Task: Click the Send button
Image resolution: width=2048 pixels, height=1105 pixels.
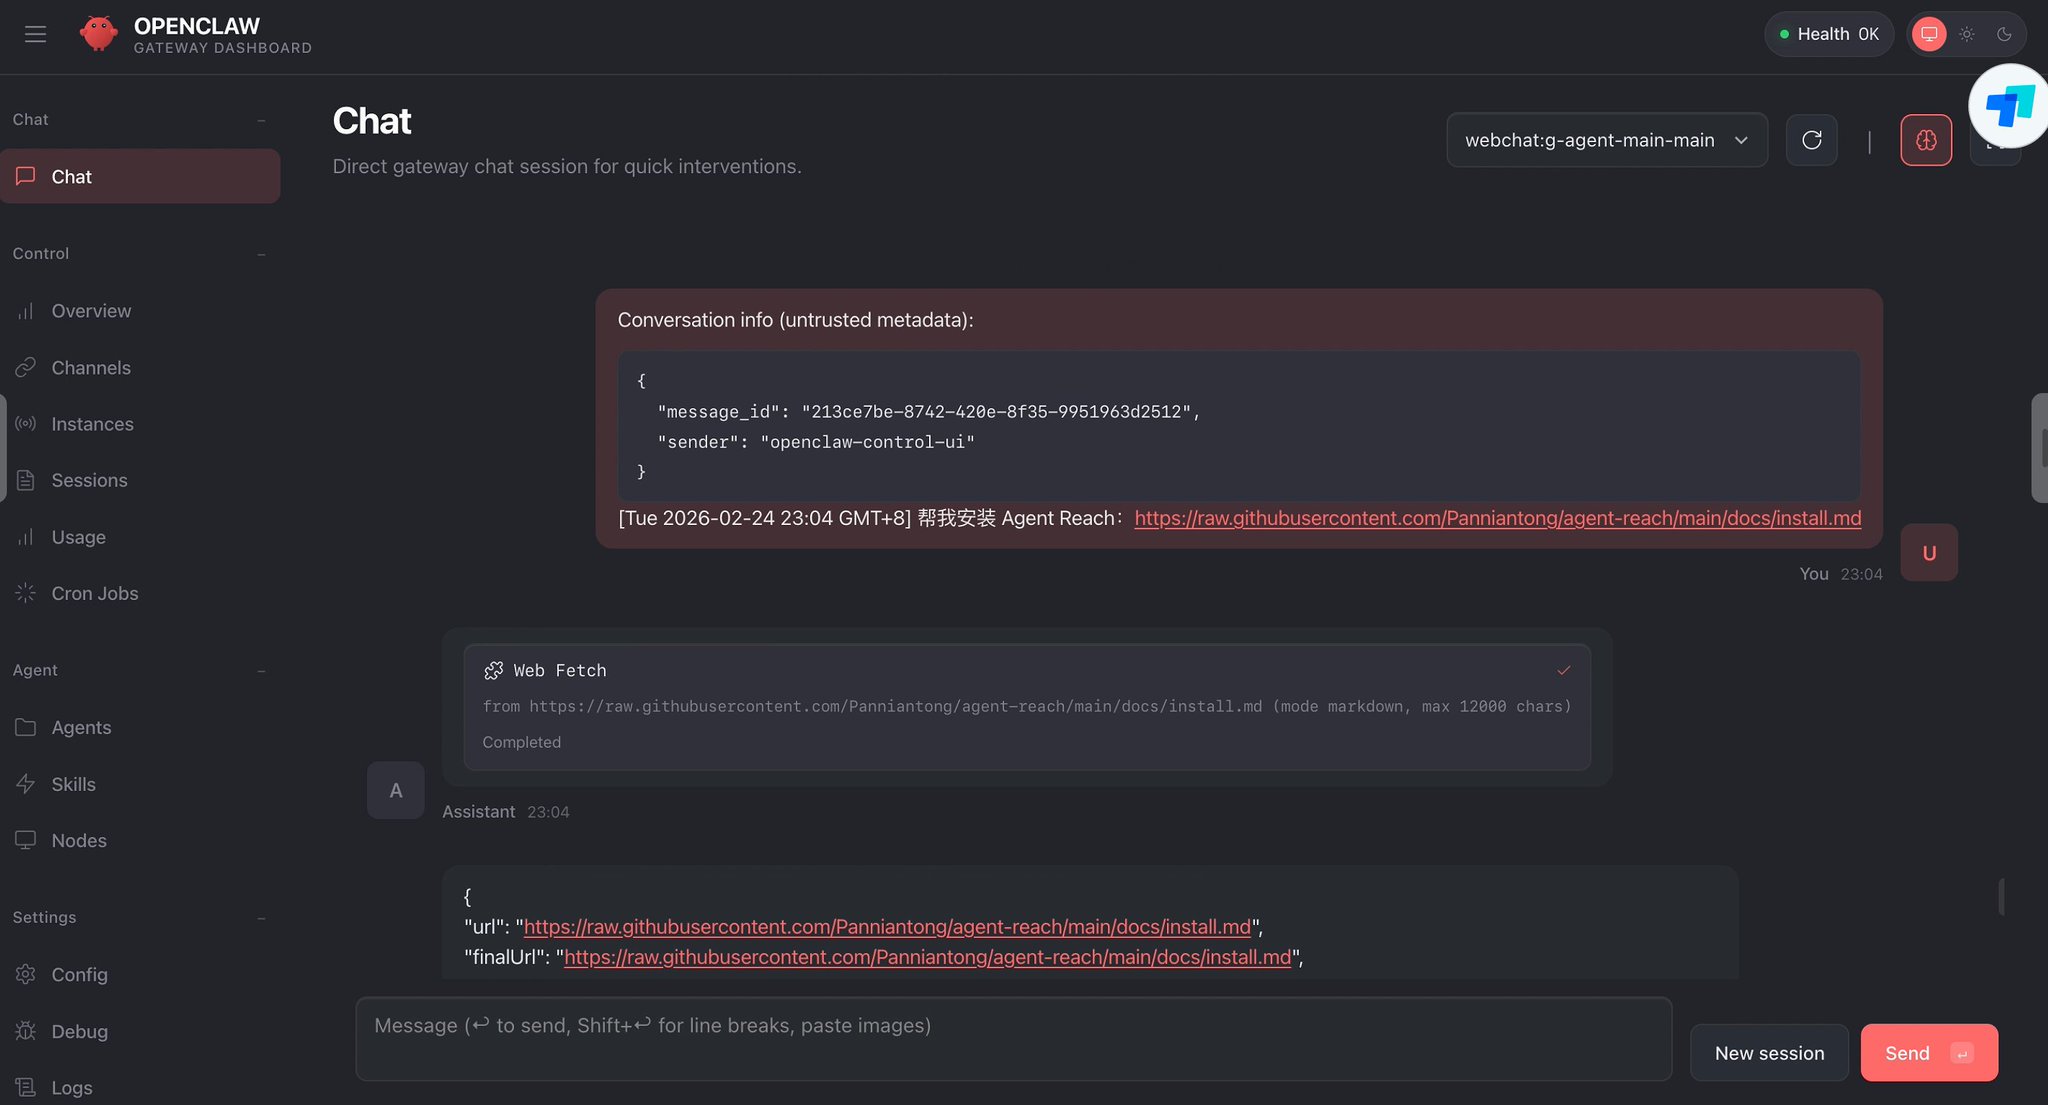Action: point(1929,1053)
